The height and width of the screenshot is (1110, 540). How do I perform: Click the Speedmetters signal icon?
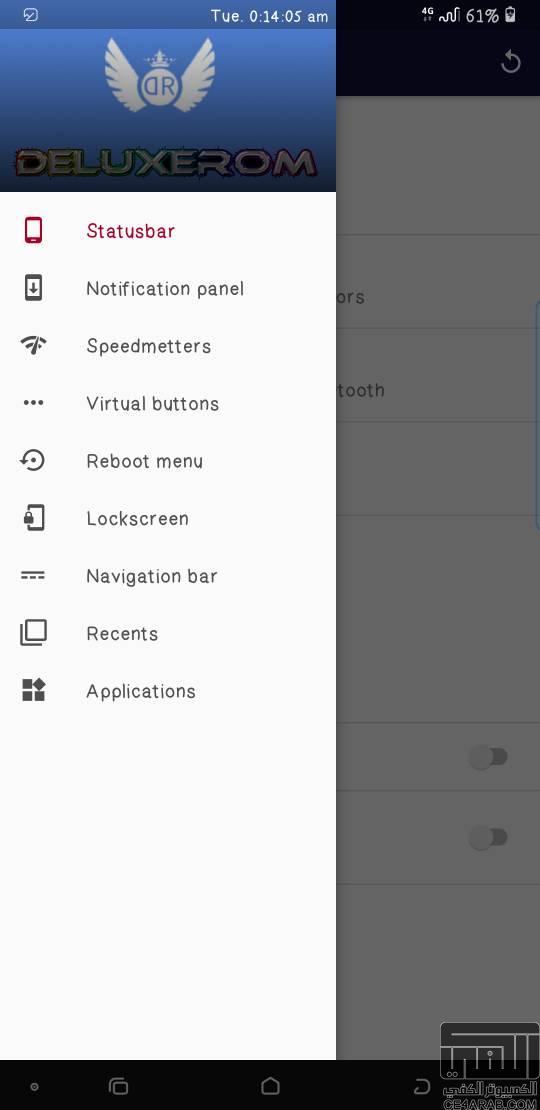click(x=33, y=345)
